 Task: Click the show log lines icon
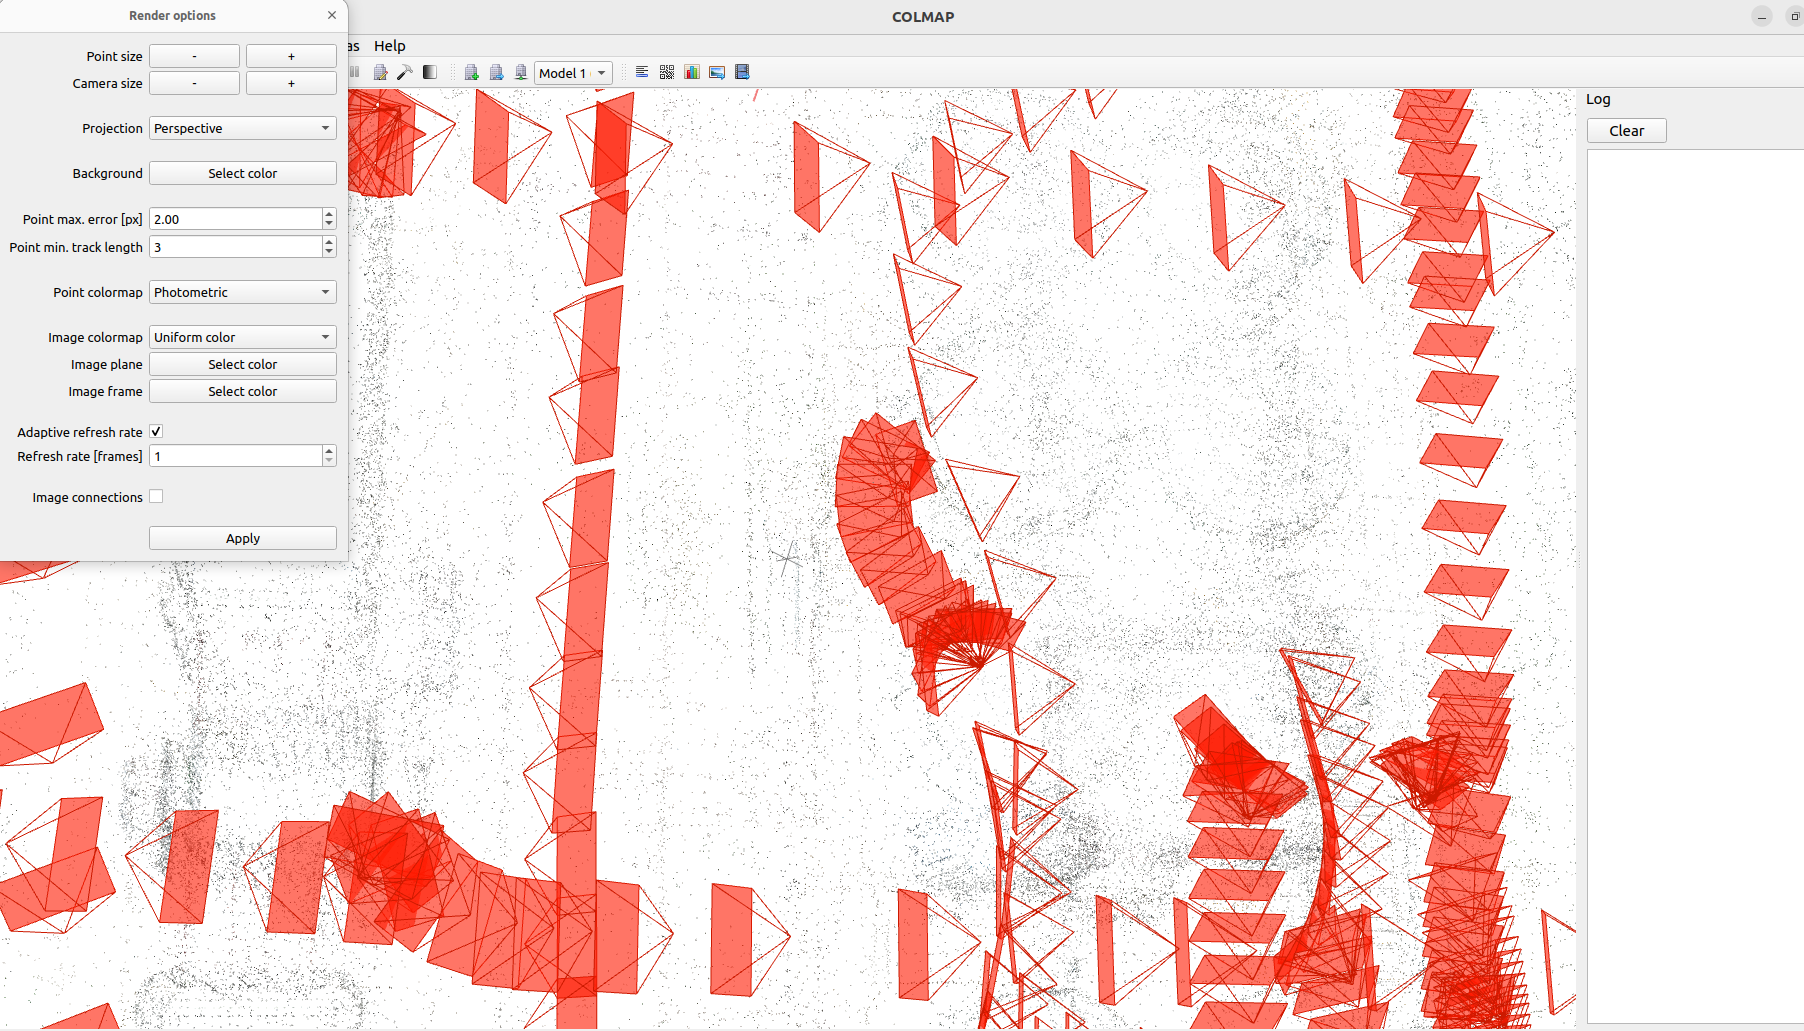[x=642, y=72]
